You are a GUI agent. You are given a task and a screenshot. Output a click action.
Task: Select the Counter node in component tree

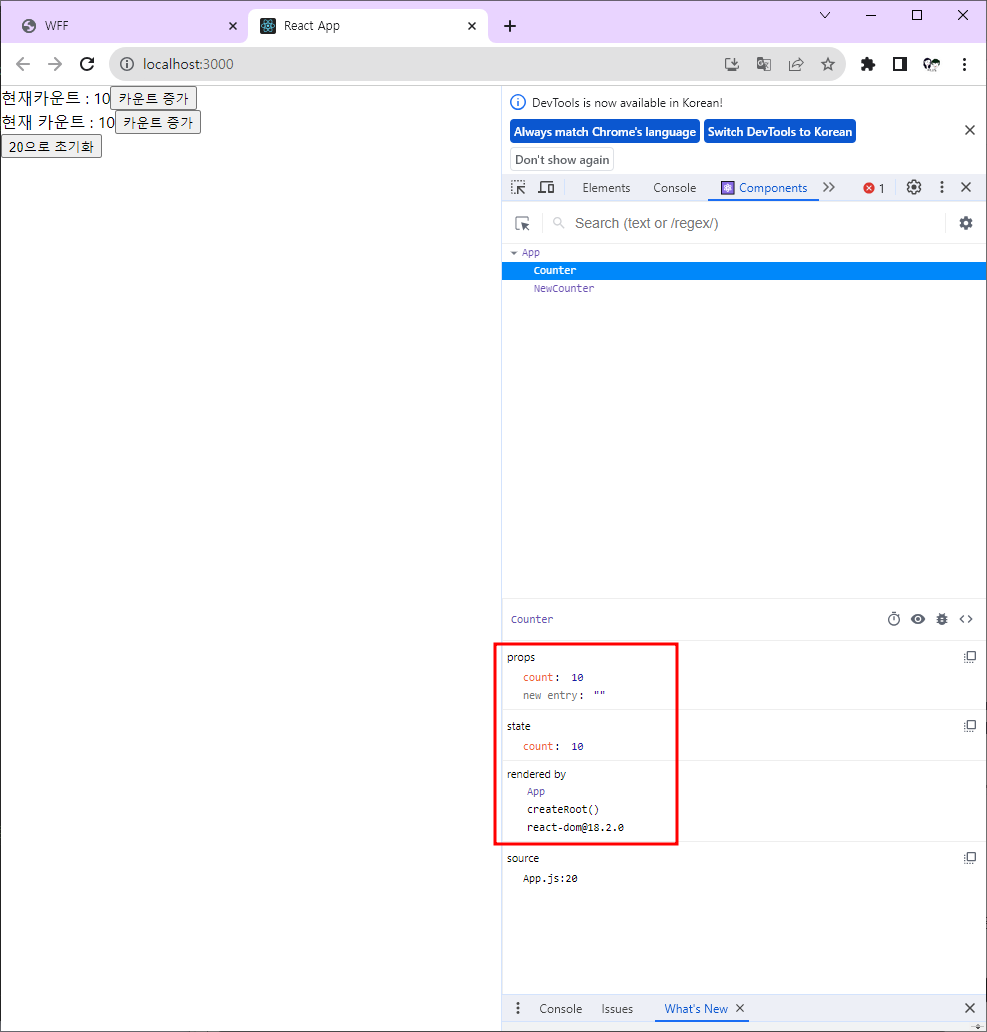(744, 271)
